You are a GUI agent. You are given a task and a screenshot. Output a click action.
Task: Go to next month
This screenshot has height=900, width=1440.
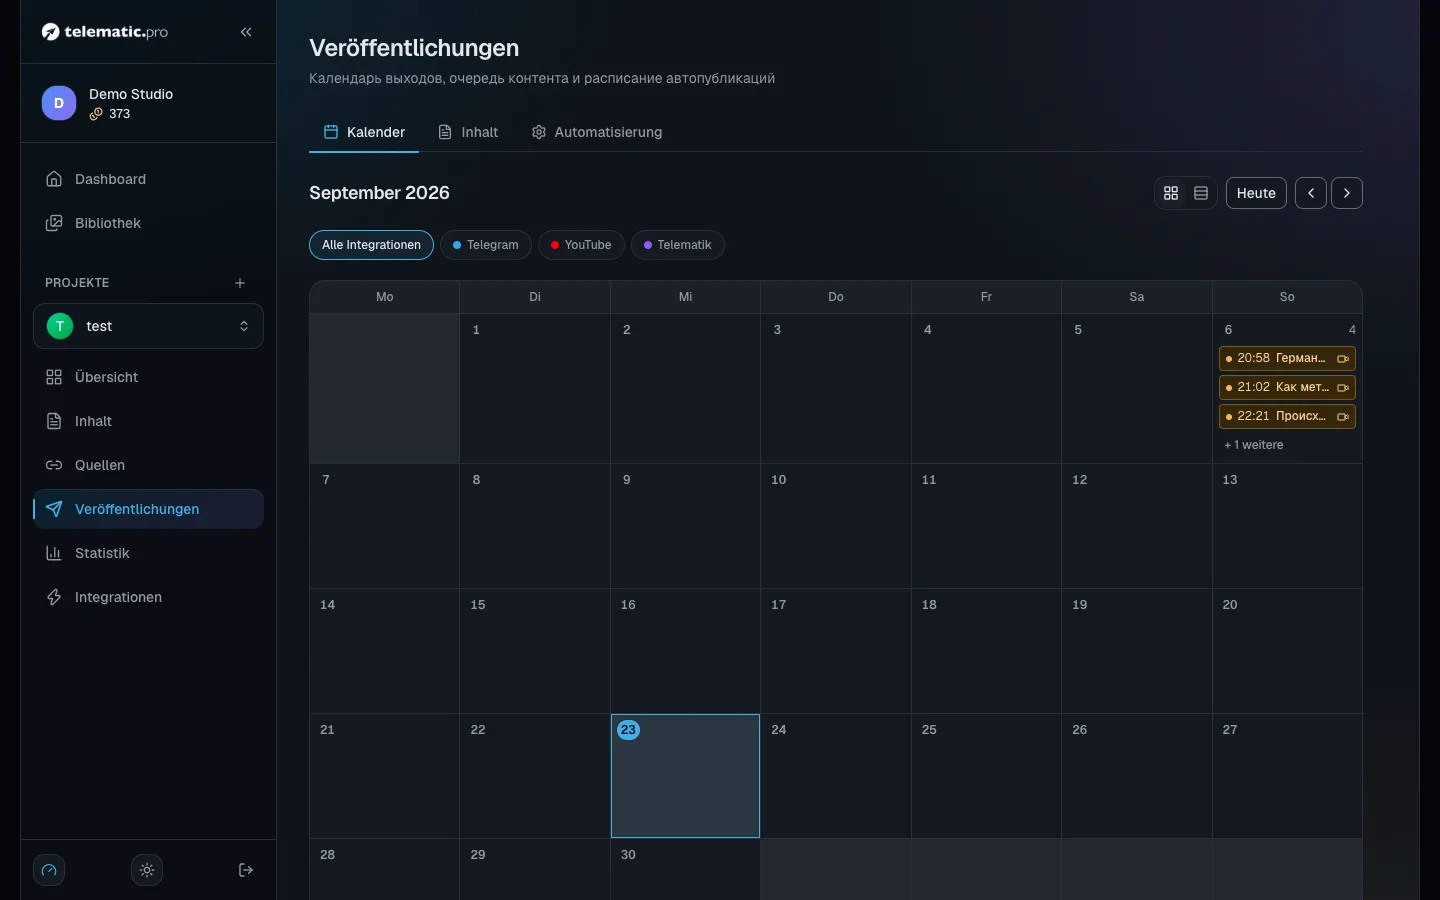pos(1347,193)
